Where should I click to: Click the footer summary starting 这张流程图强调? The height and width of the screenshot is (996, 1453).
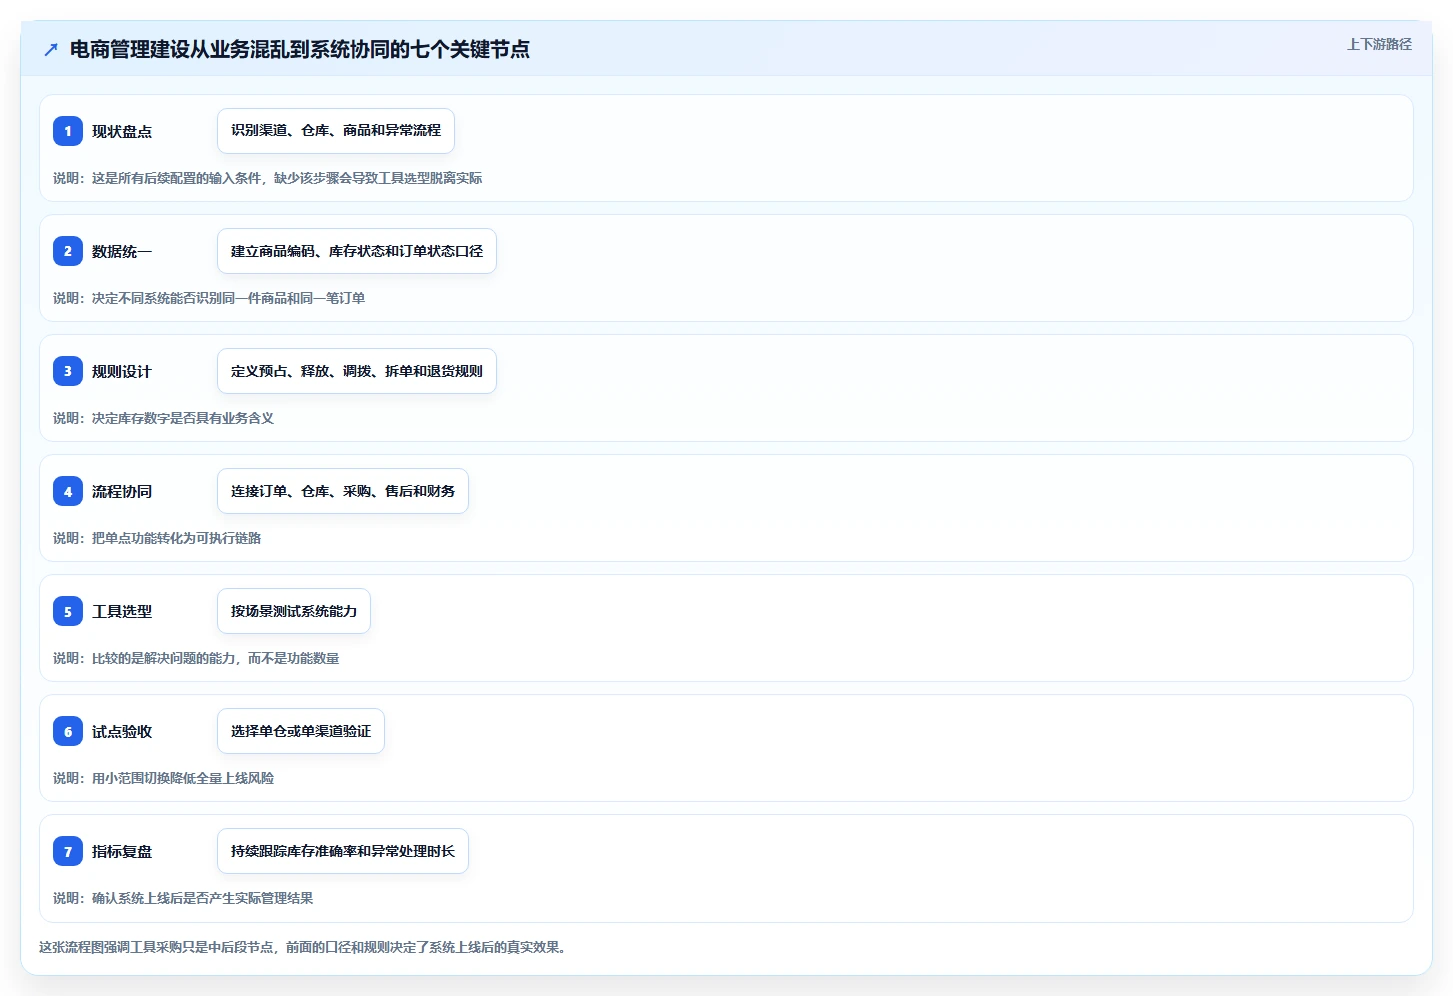coord(305,947)
